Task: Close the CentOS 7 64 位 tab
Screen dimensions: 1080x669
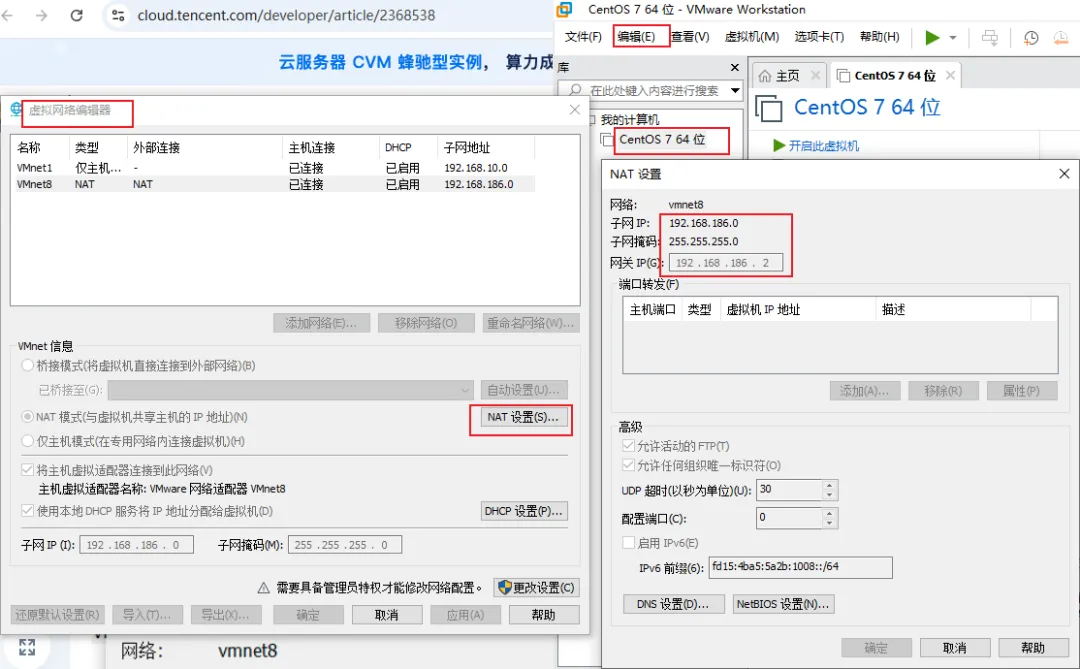Action: point(951,75)
